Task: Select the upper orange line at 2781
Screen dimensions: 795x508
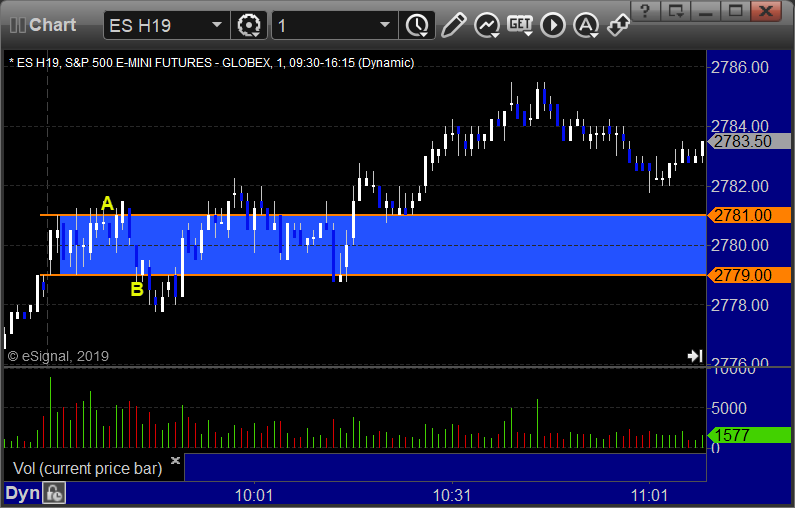Action: (x=373, y=215)
